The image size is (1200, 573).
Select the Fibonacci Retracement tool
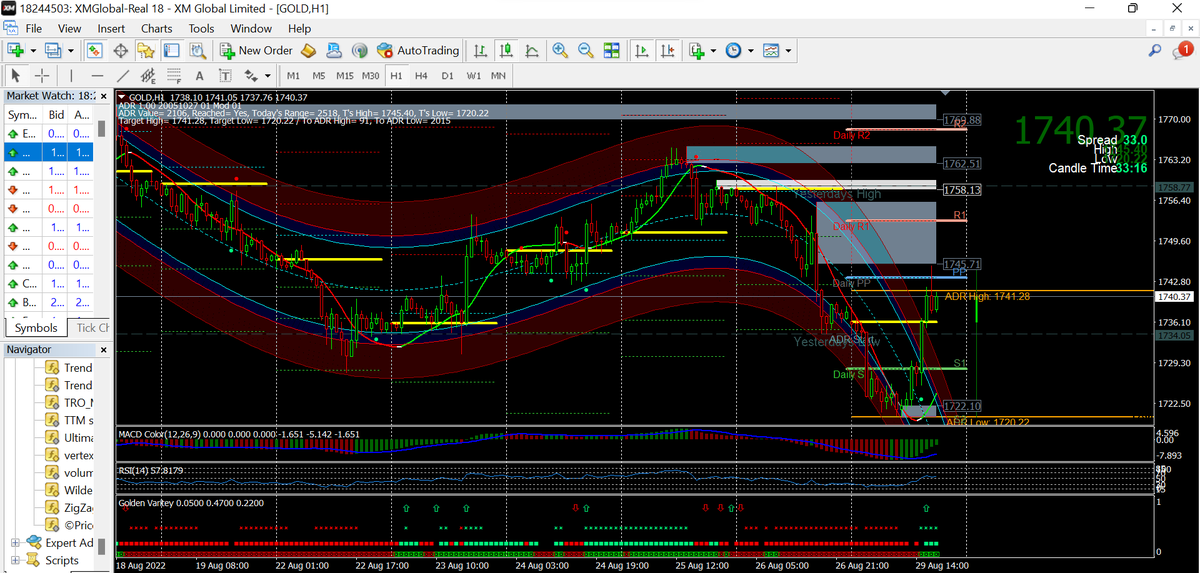174,75
